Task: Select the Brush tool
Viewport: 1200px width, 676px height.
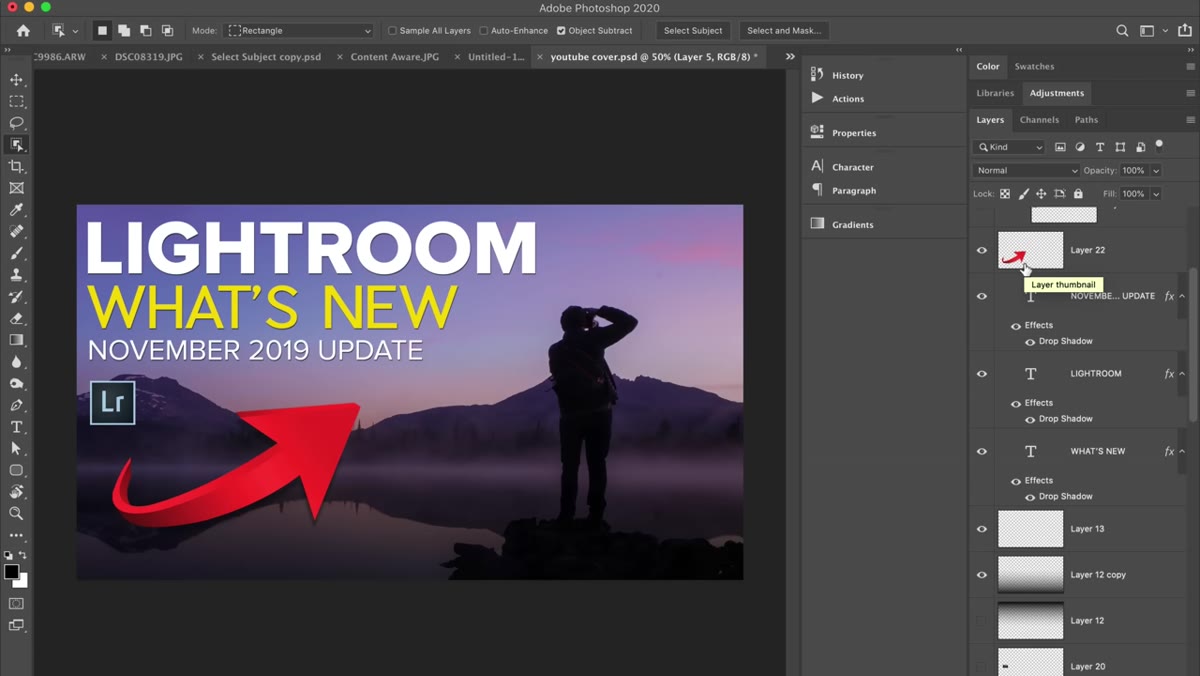Action: click(16, 253)
